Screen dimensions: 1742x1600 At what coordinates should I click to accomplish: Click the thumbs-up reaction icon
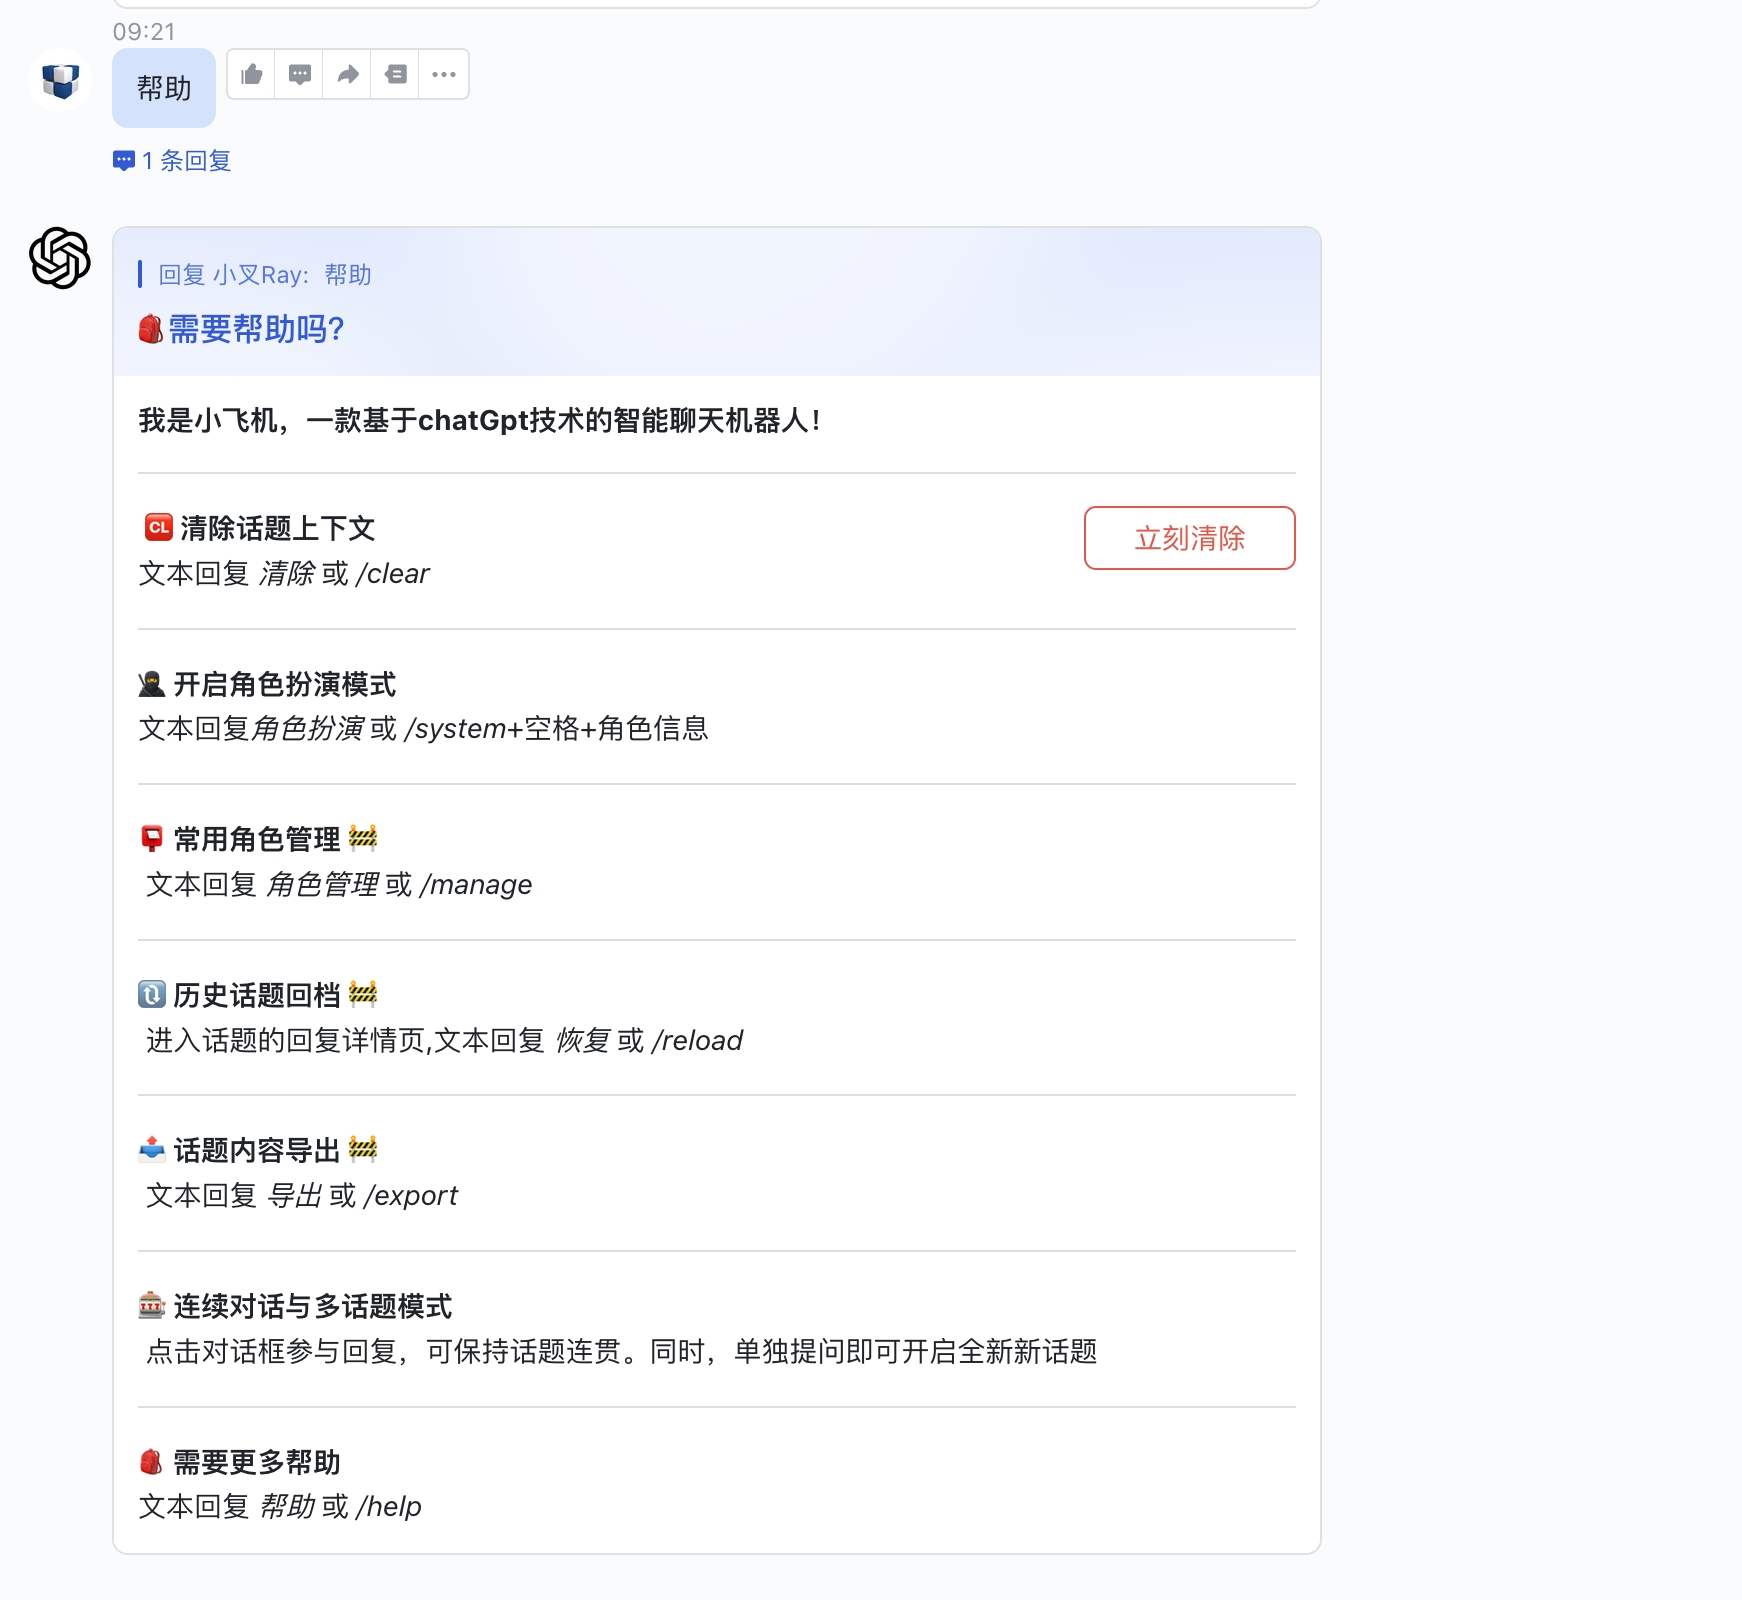pyautogui.click(x=252, y=74)
